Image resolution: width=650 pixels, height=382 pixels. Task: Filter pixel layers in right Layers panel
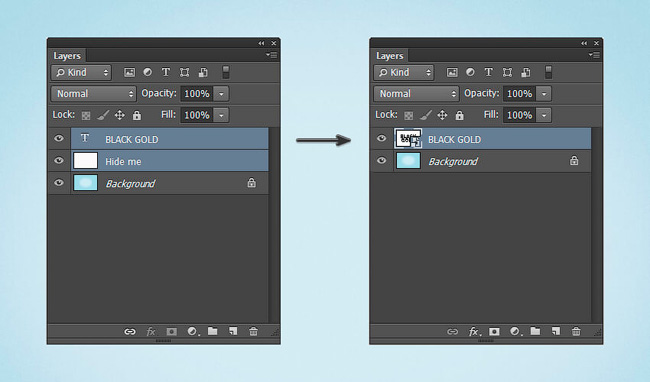coord(452,73)
